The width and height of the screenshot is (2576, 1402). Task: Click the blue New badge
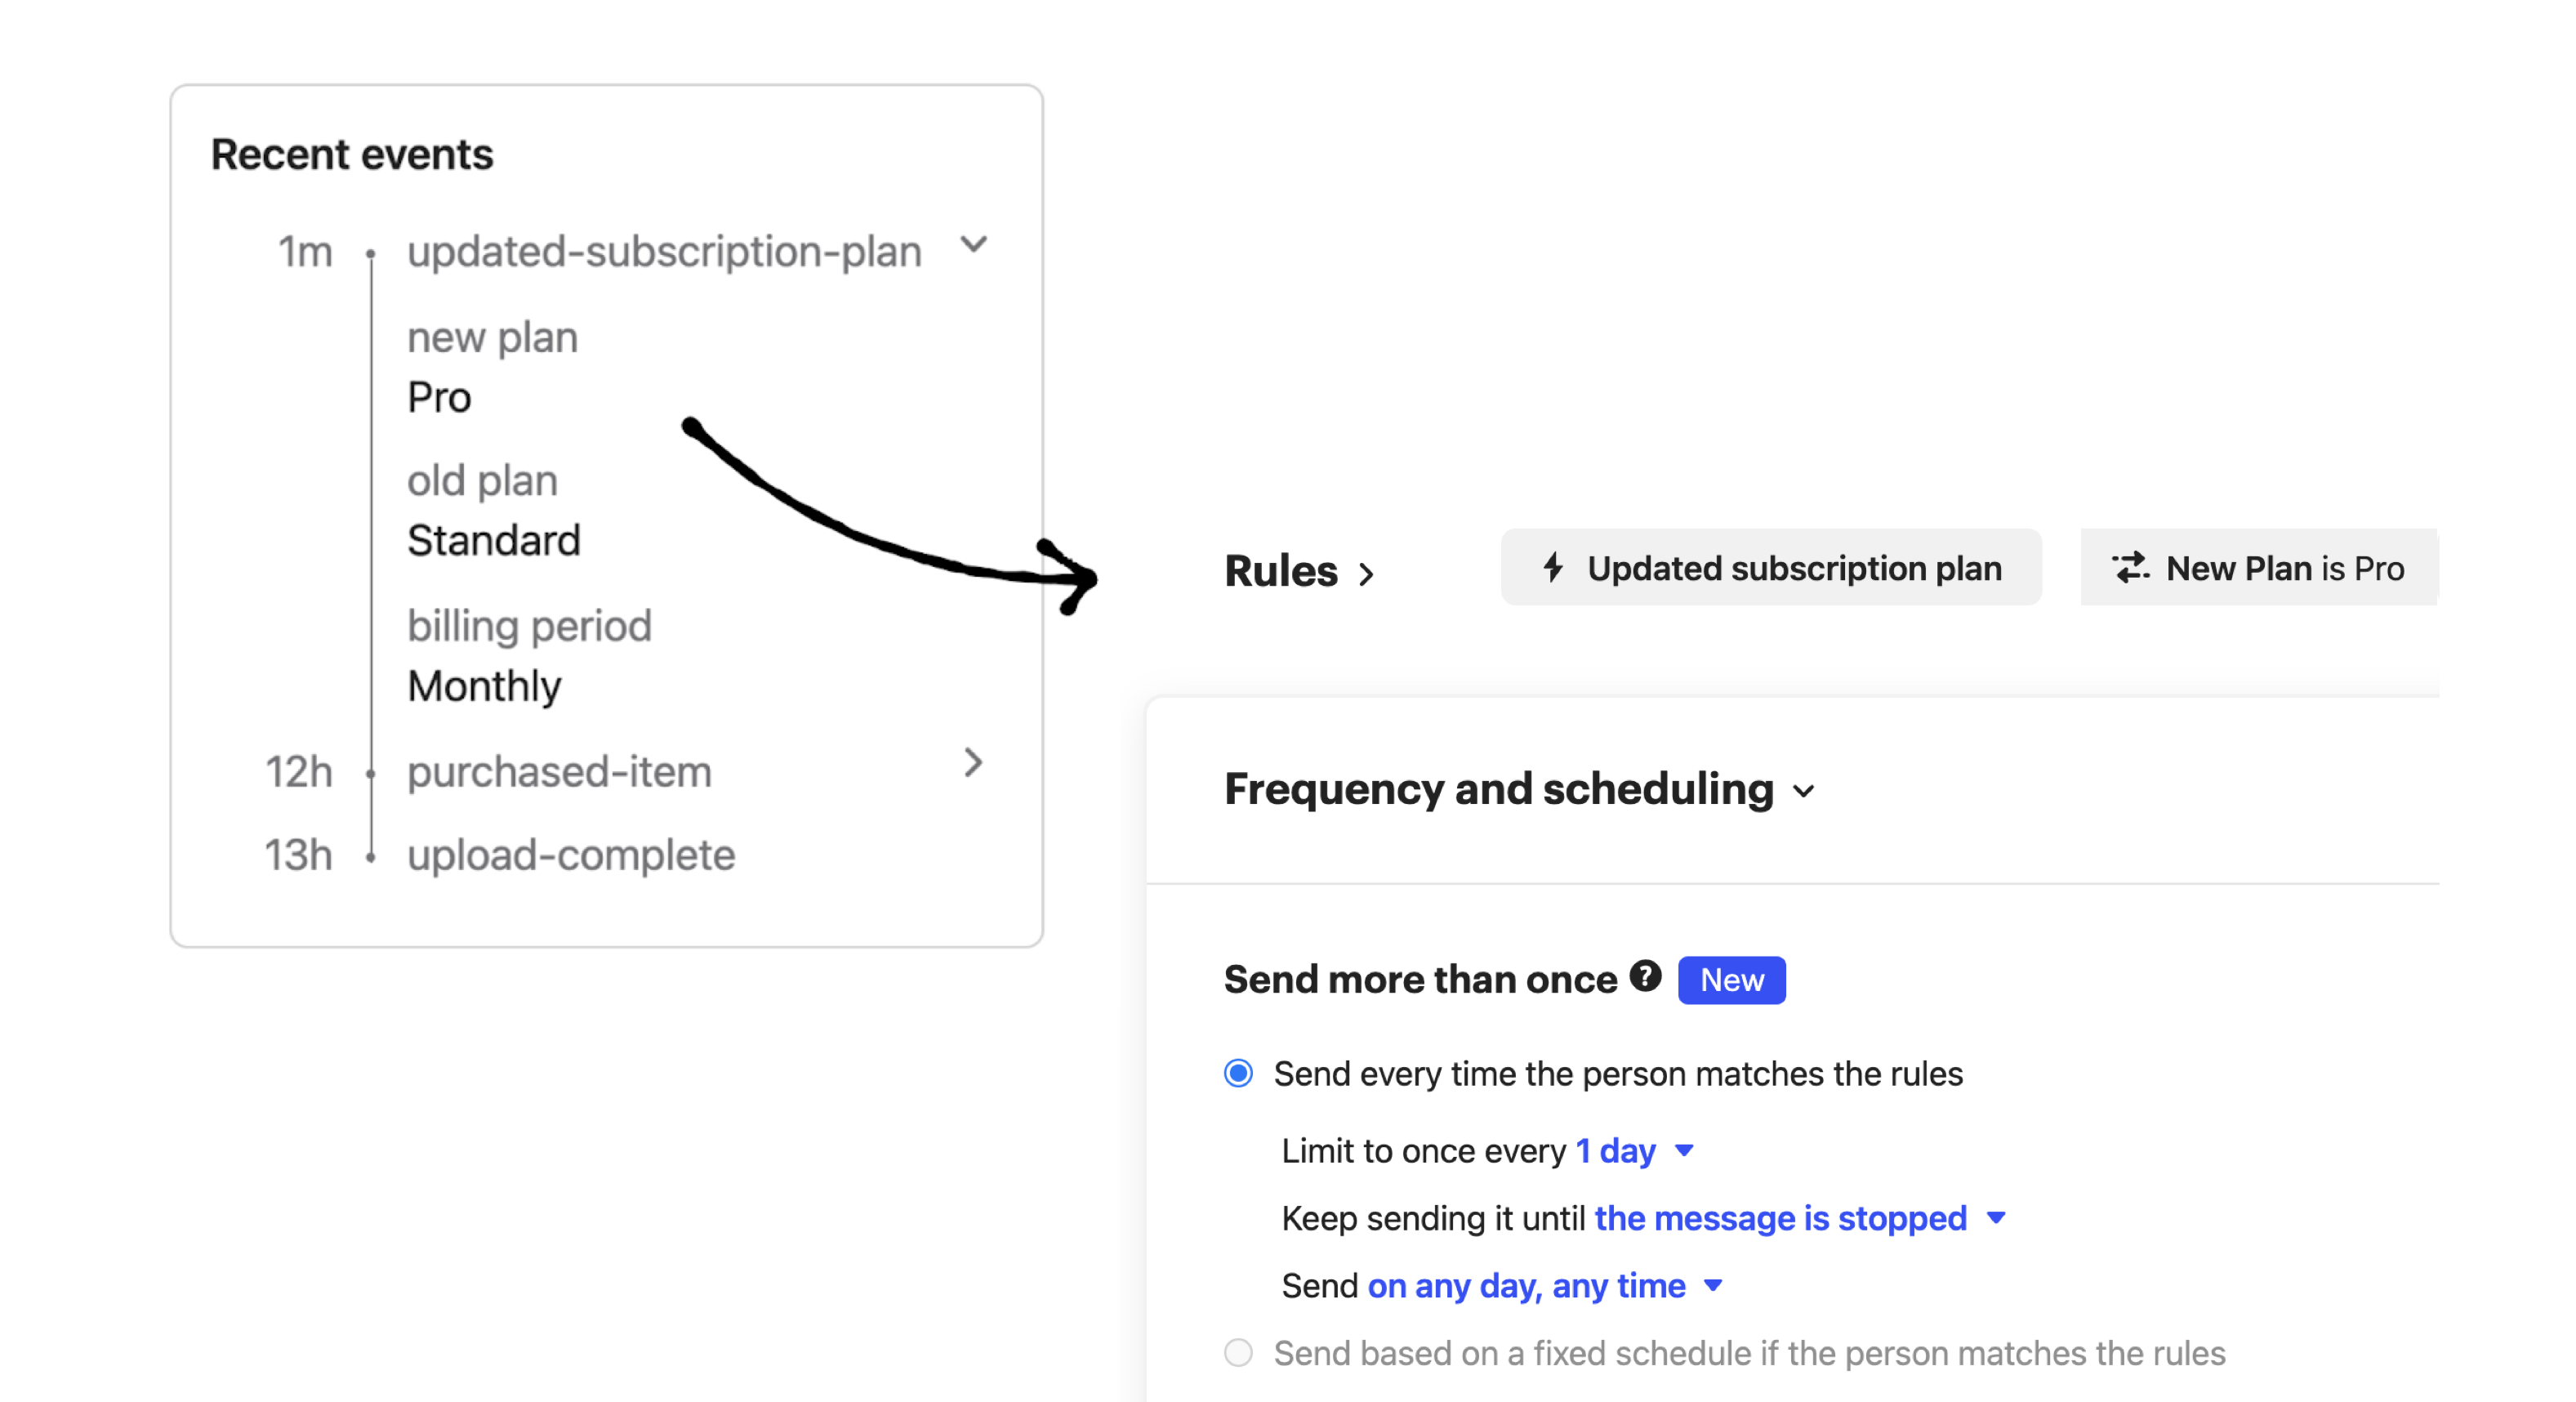(x=1731, y=980)
